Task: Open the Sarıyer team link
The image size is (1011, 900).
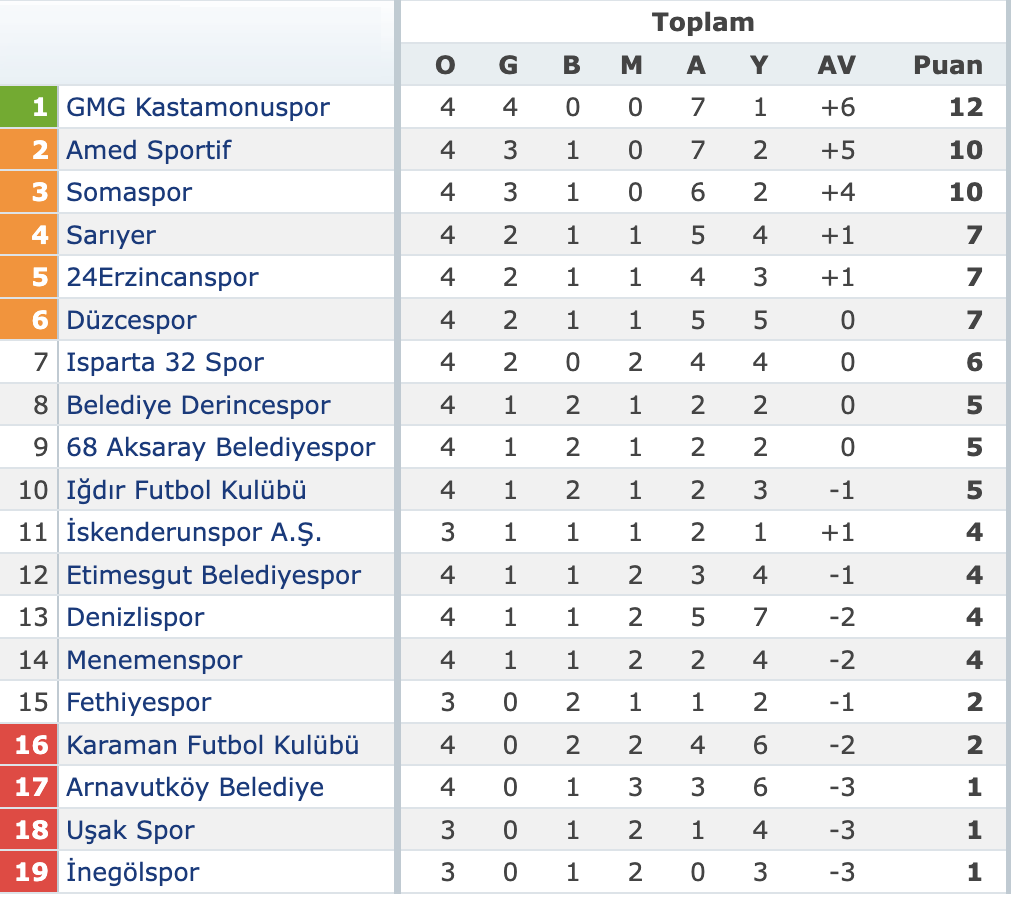Action: (x=111, y=235)
